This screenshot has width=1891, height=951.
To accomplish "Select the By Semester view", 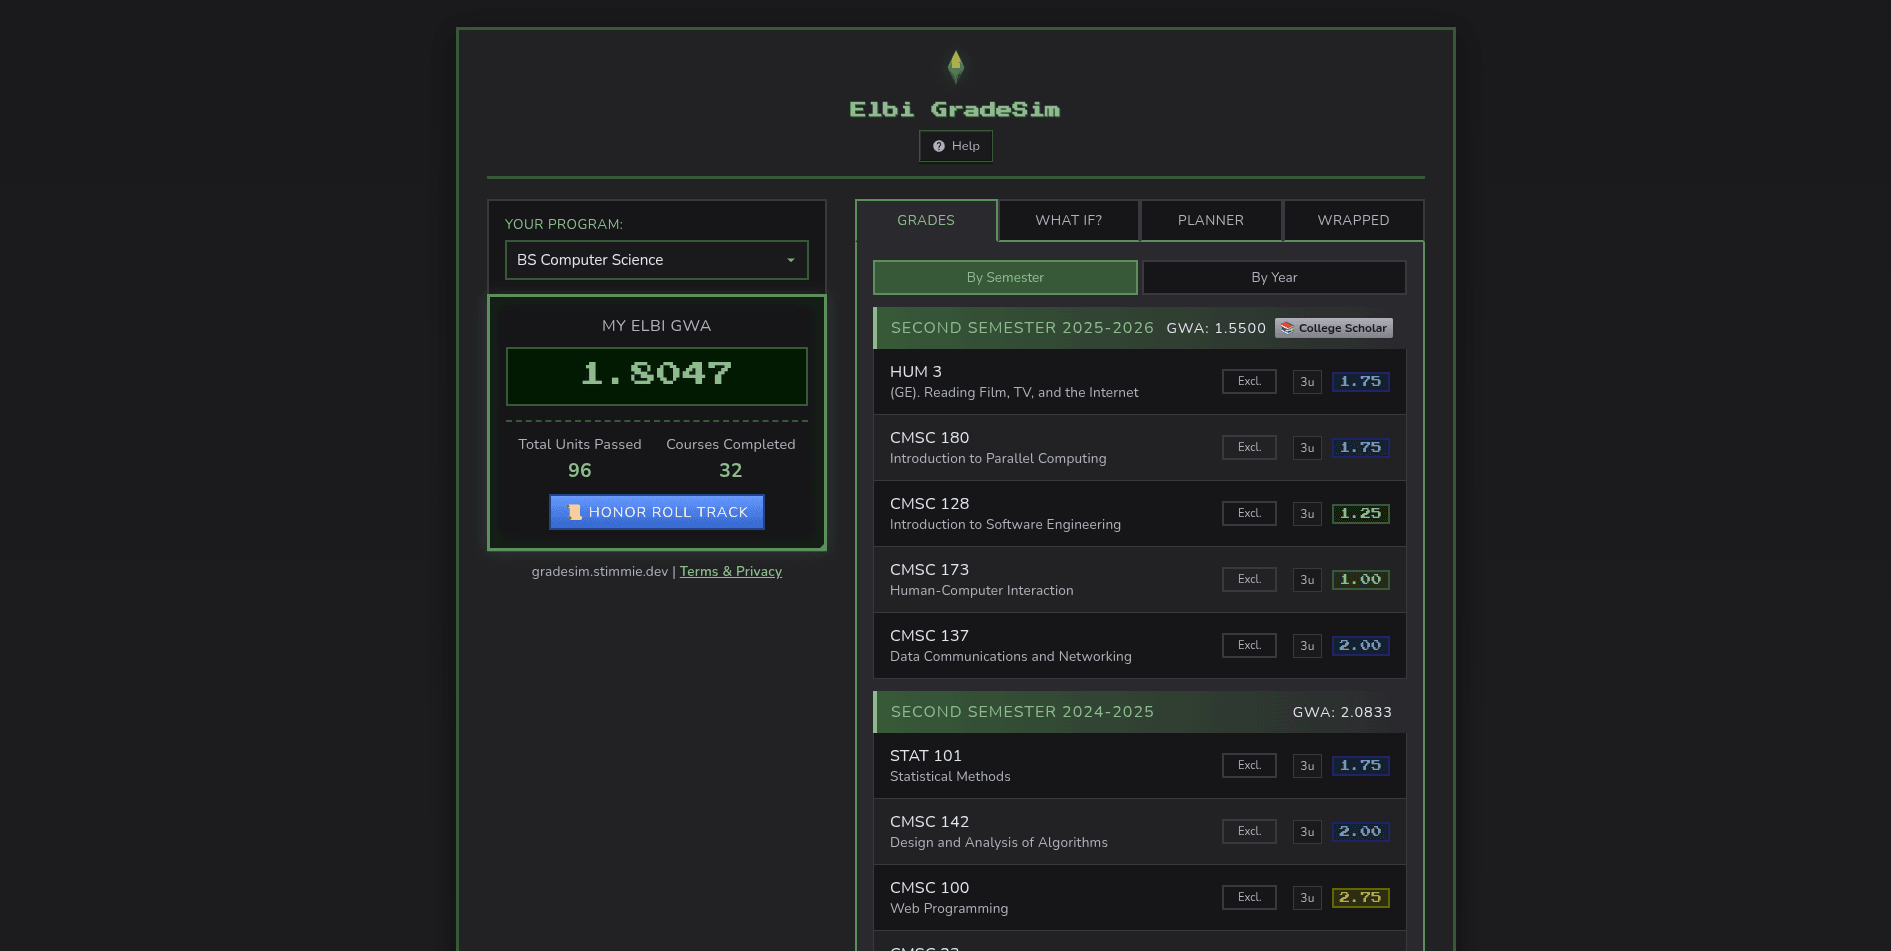I will pos(1005,277).
